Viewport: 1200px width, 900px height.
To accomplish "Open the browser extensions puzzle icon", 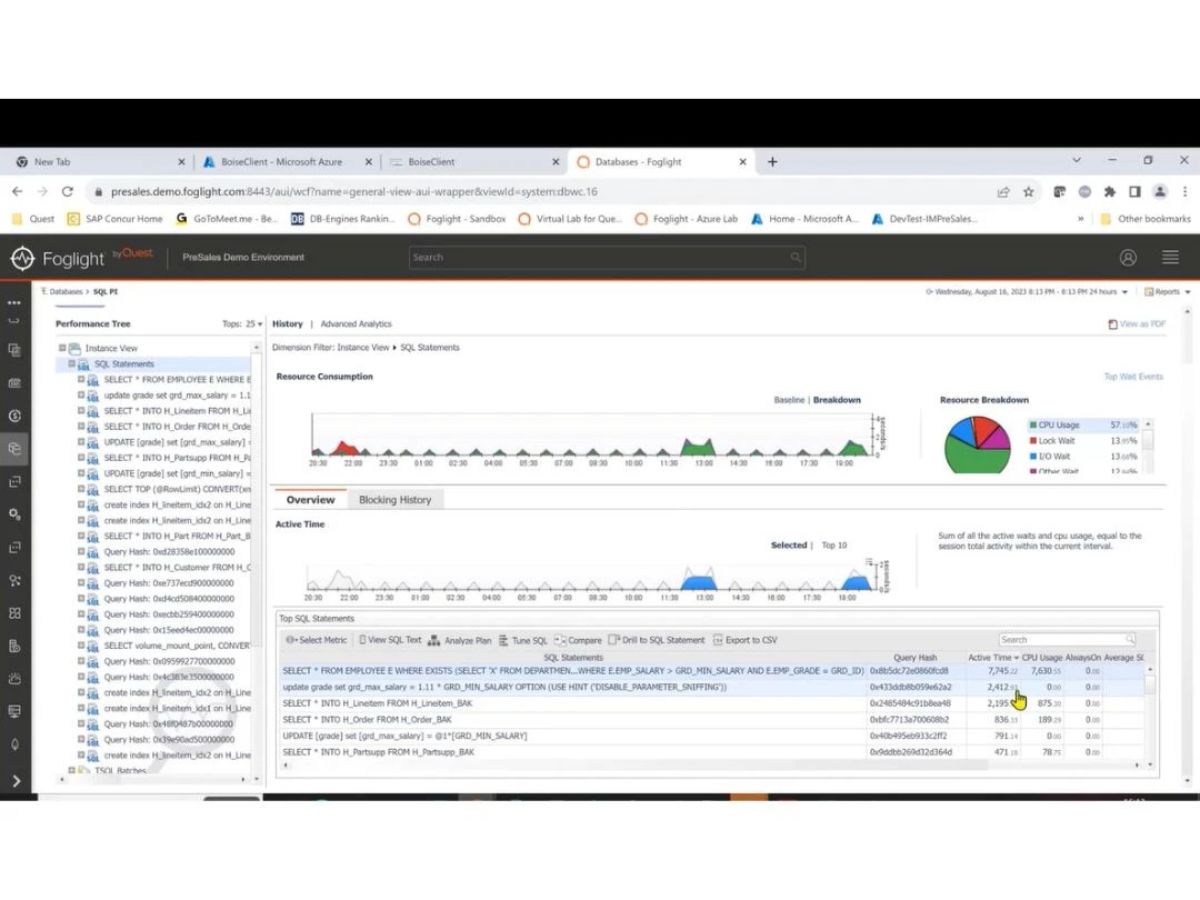I will click(x=1110, y=191).
